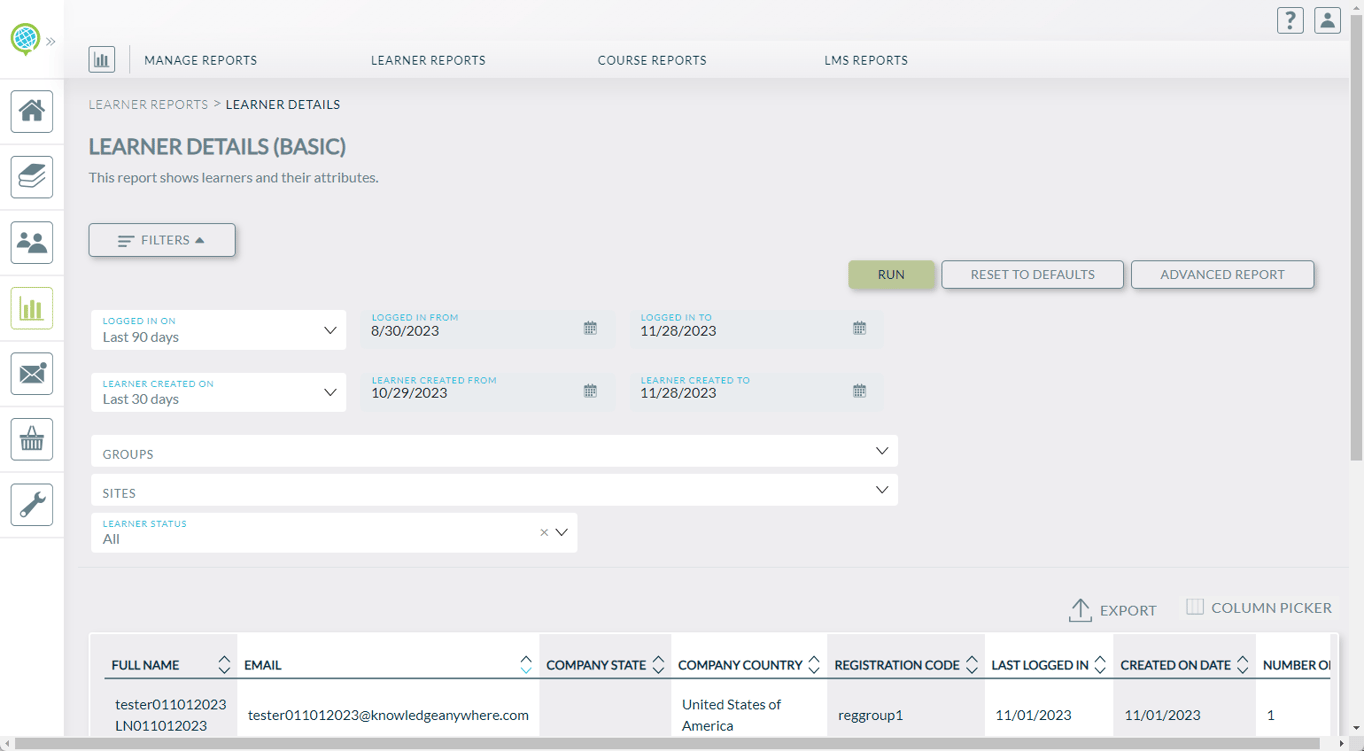Sort table by Last Logged In
Screen dimensions: 1364x751
[1100, 665]
